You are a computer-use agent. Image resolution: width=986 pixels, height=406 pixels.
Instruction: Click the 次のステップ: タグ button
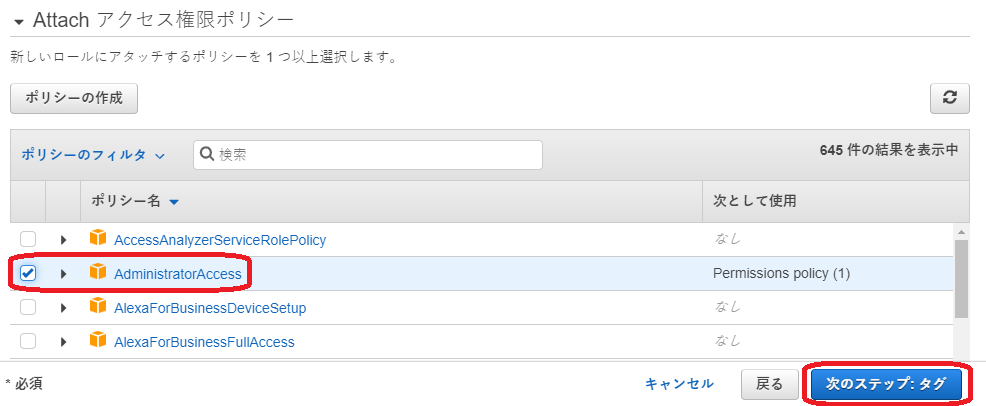[886, 384]
